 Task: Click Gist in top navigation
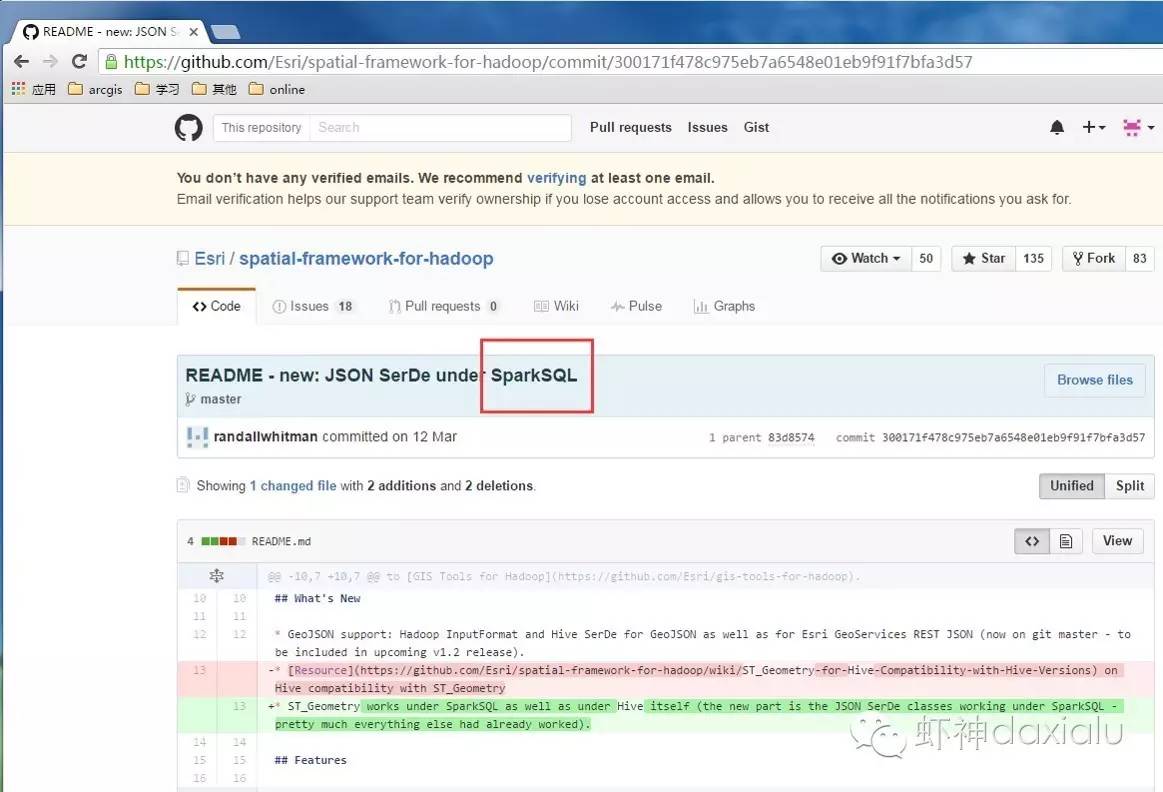(x=757, y=128)
